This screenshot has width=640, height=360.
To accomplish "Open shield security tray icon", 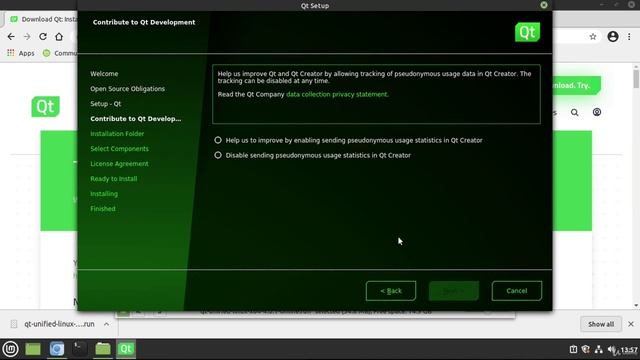I will (586, 350).
